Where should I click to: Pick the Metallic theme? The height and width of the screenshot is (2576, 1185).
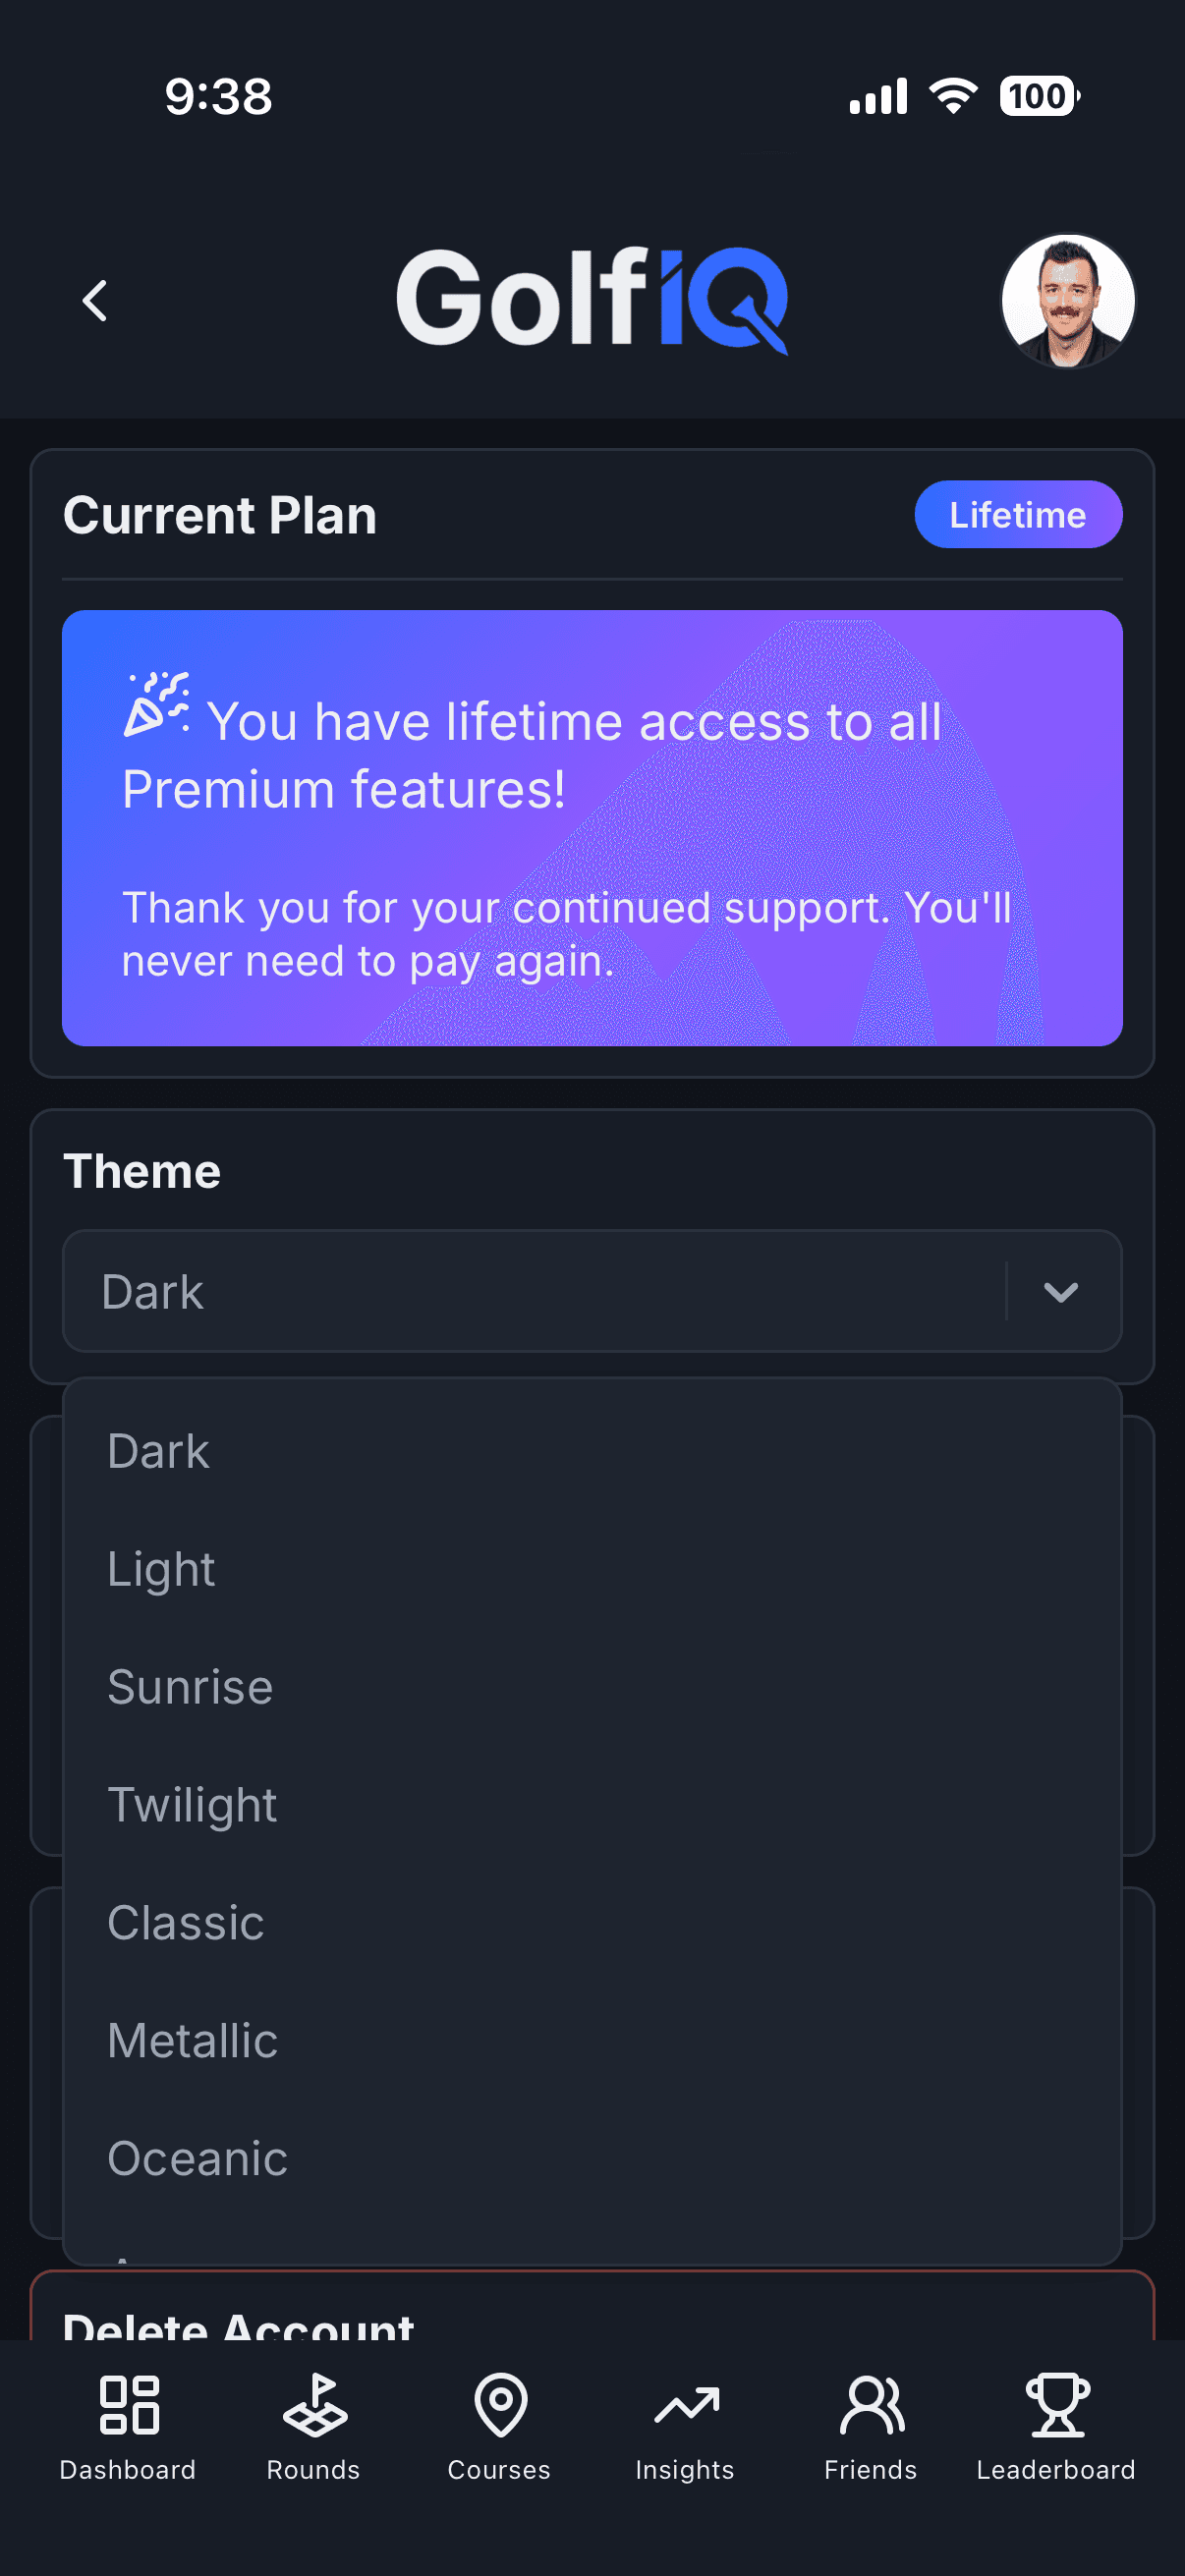tap(192, 2040)
